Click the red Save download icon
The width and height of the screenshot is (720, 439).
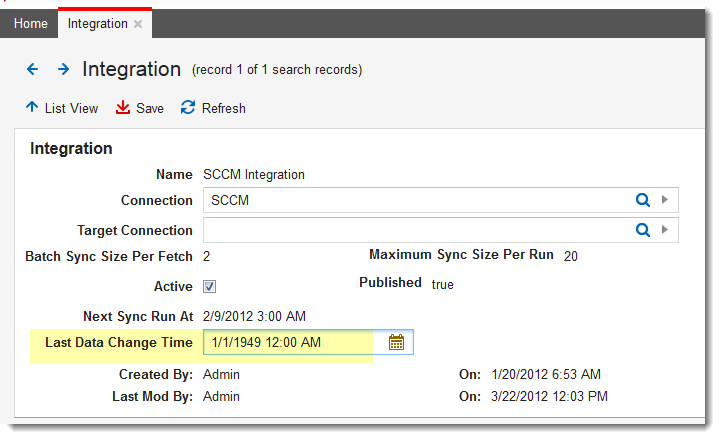123,107
